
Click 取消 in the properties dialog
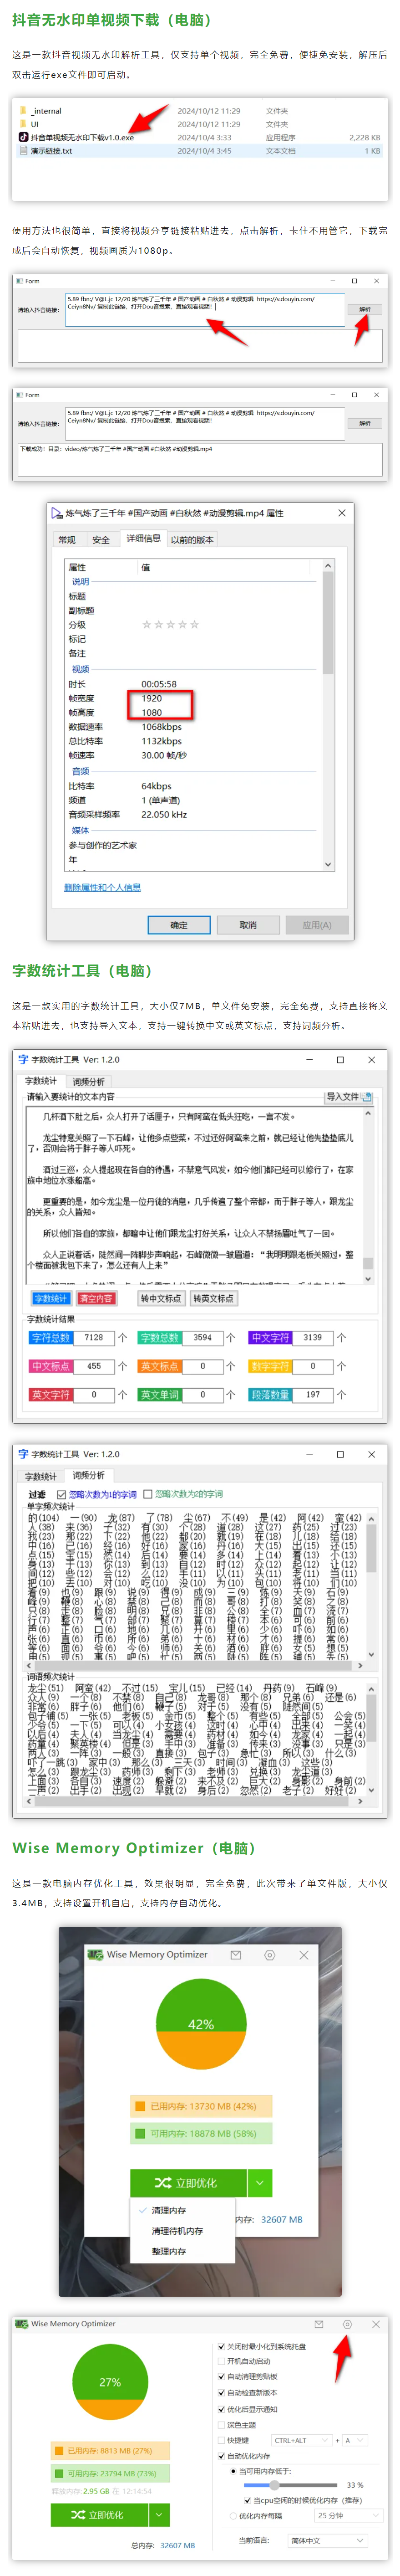point(248,925)
